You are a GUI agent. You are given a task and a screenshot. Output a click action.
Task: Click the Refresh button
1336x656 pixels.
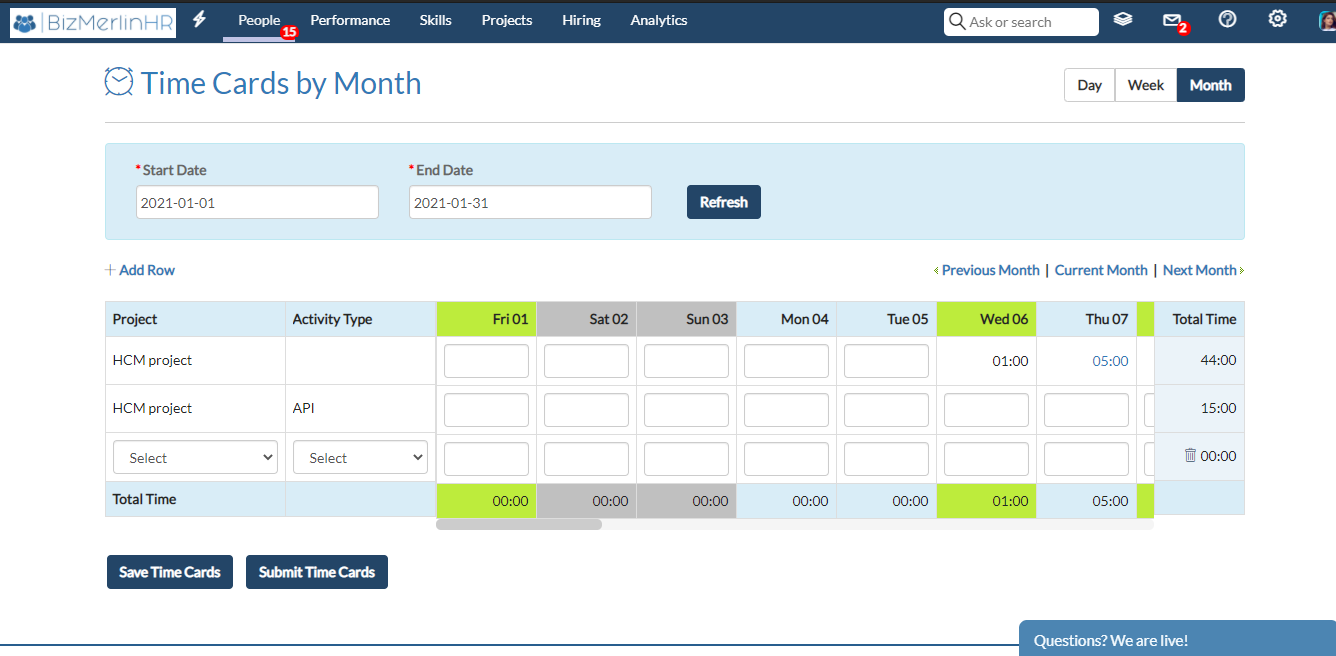tap(723, 201)
